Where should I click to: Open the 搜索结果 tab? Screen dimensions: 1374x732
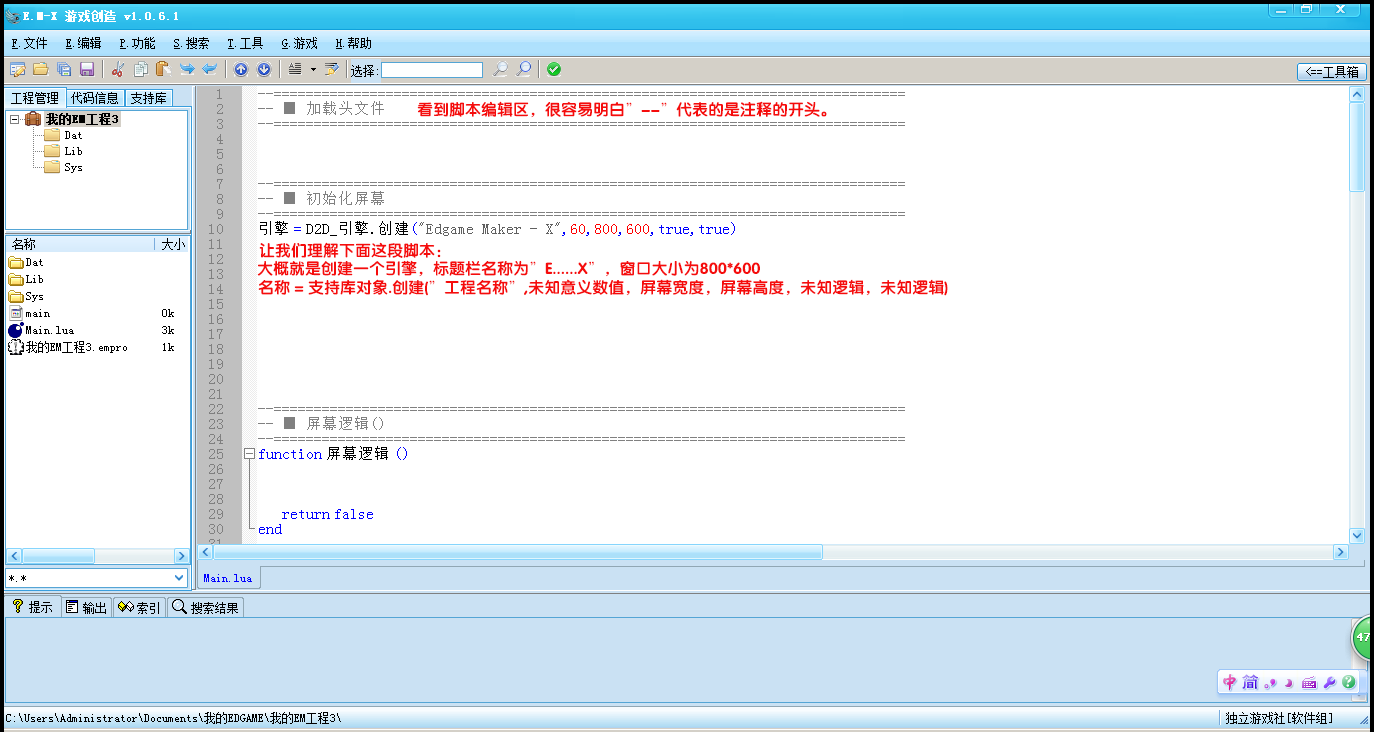pyautogui.click(x=205, y=607)
